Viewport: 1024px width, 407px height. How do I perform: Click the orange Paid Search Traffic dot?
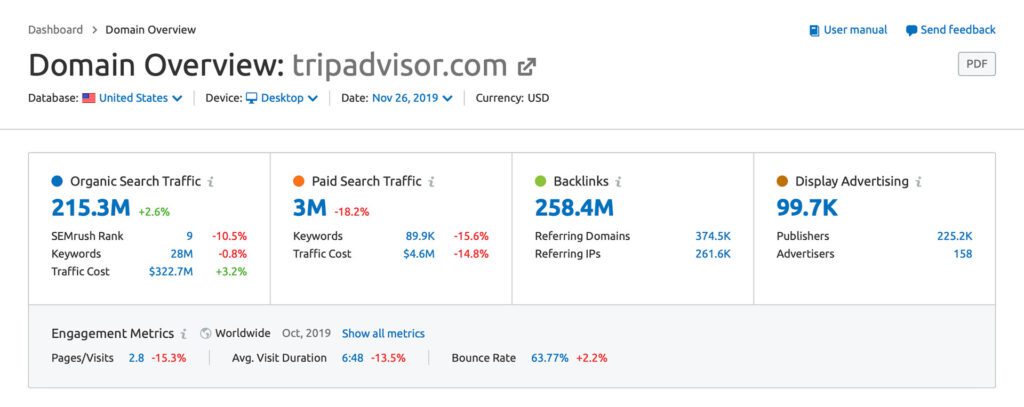click(x=299, y=182)
